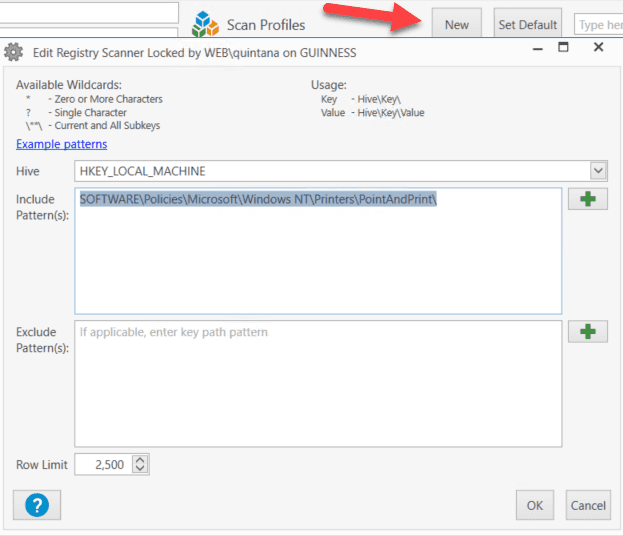
Task: Cancel the Edit Registry Scanner dialog
Action: 588,505
